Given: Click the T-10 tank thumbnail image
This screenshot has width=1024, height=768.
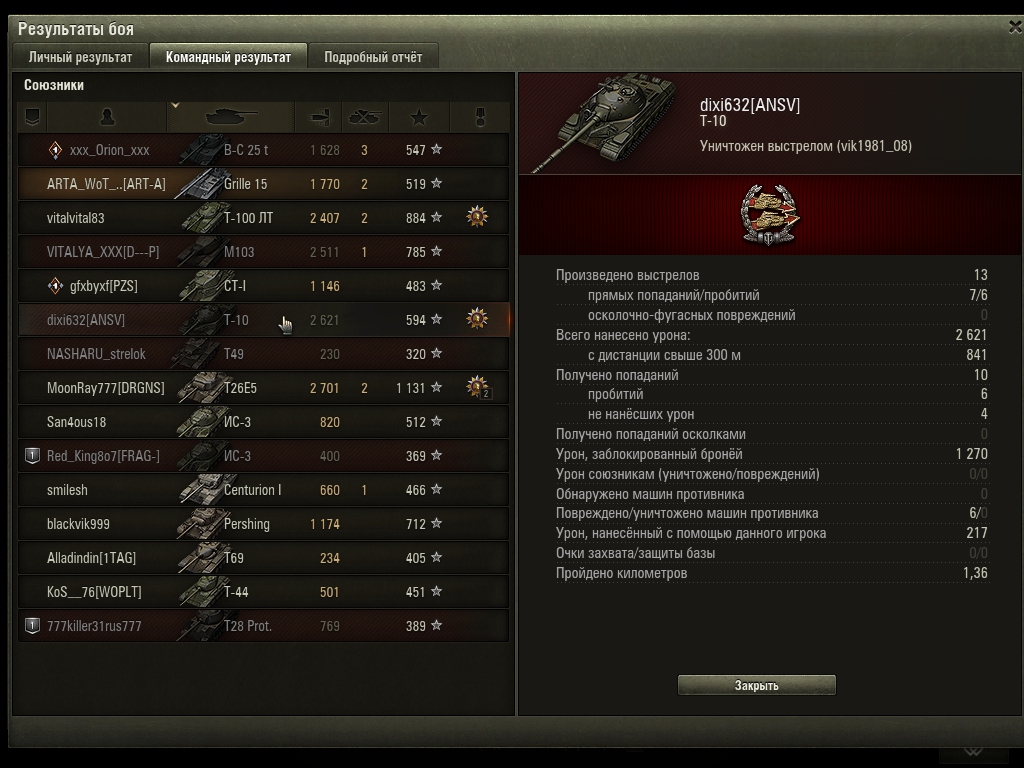Looking at the screenshot, I should [x=604, y=122].
